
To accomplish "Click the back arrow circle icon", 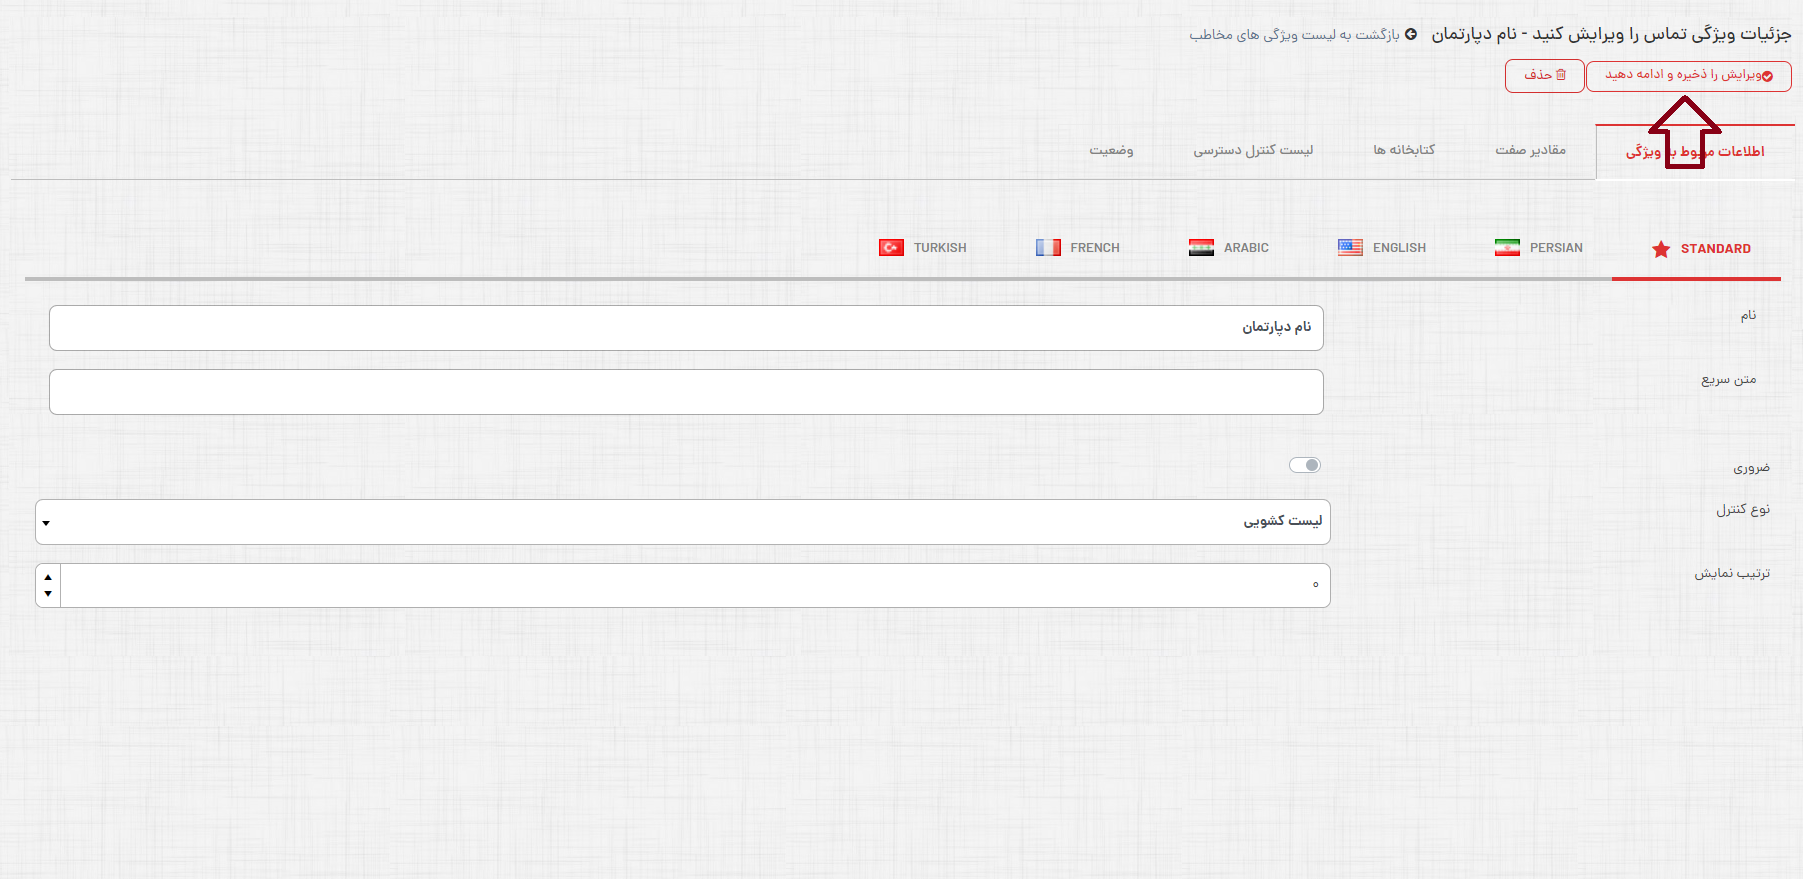I will pos(1411,34).
